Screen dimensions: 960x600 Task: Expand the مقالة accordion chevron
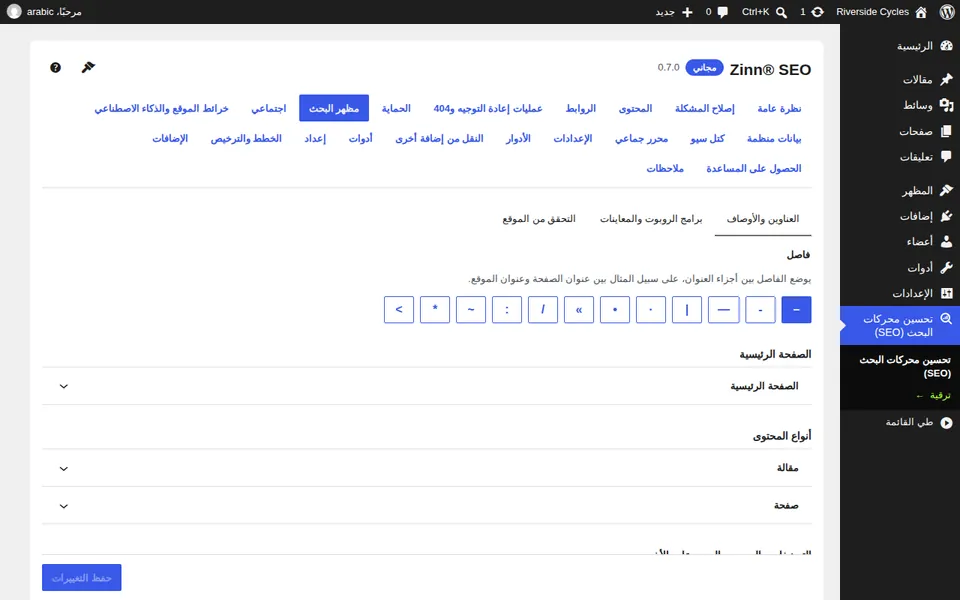(x=64, y=468)
